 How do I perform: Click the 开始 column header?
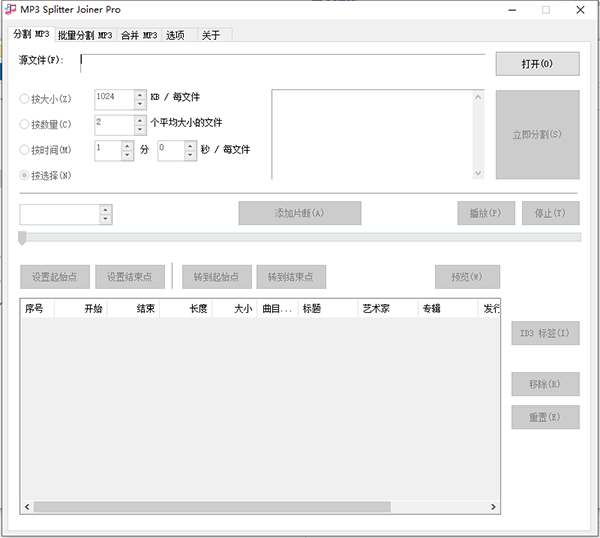click(x=81, y=308)
